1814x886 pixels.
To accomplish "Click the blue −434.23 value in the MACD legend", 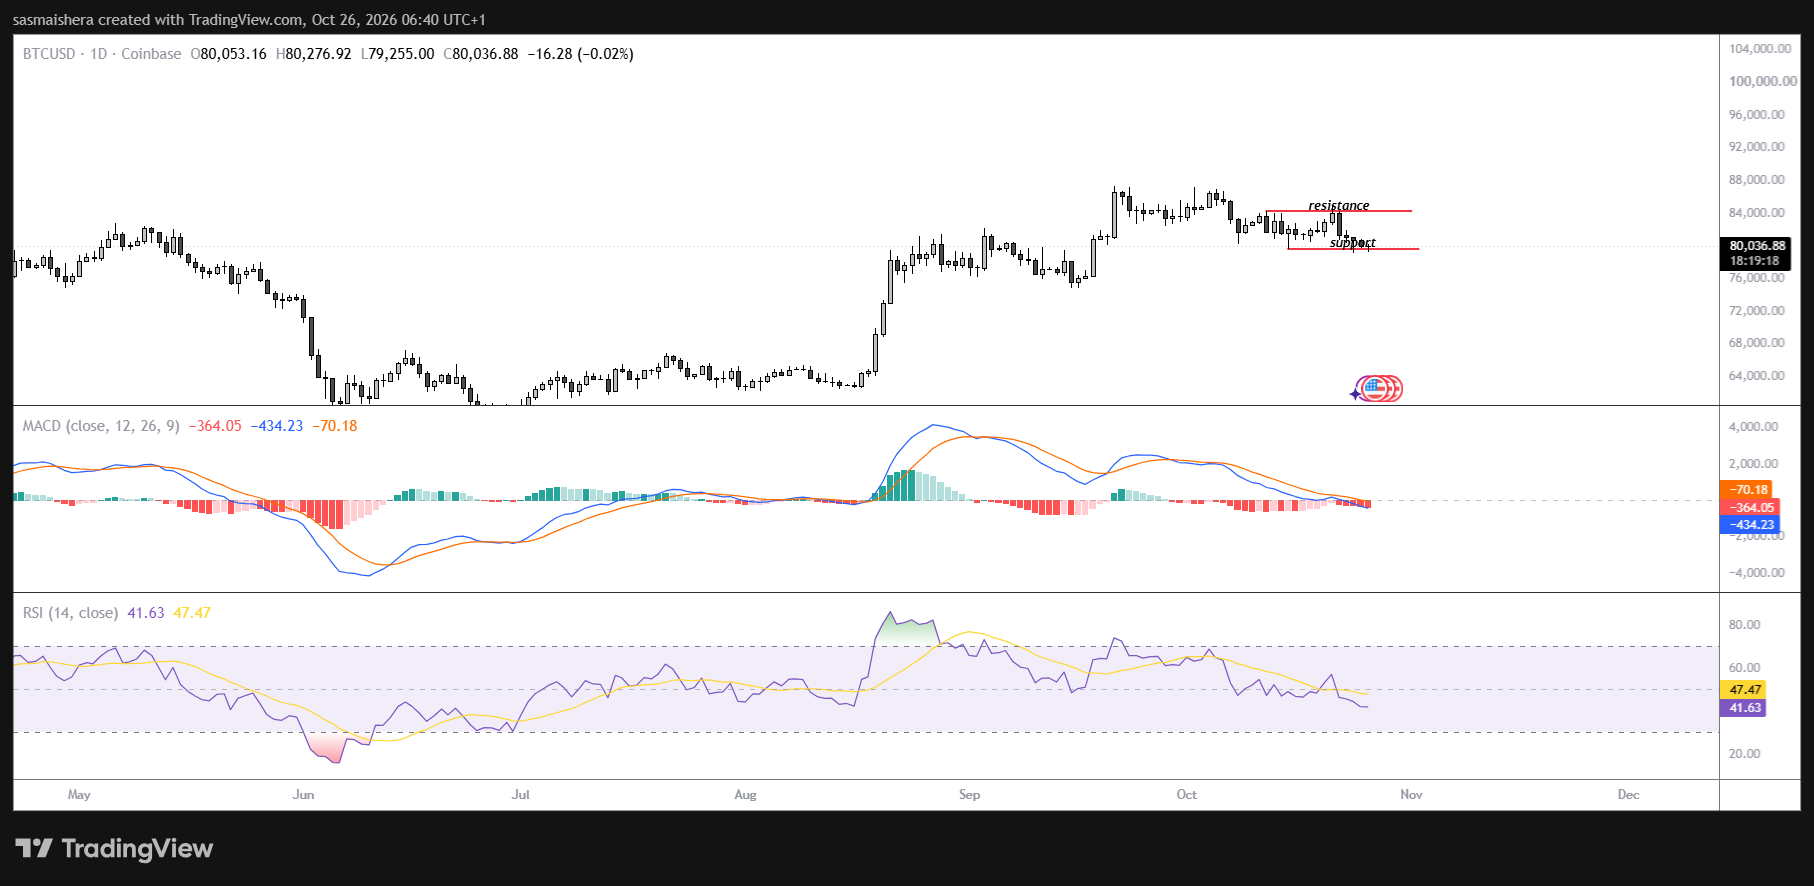I will [277, 426].
